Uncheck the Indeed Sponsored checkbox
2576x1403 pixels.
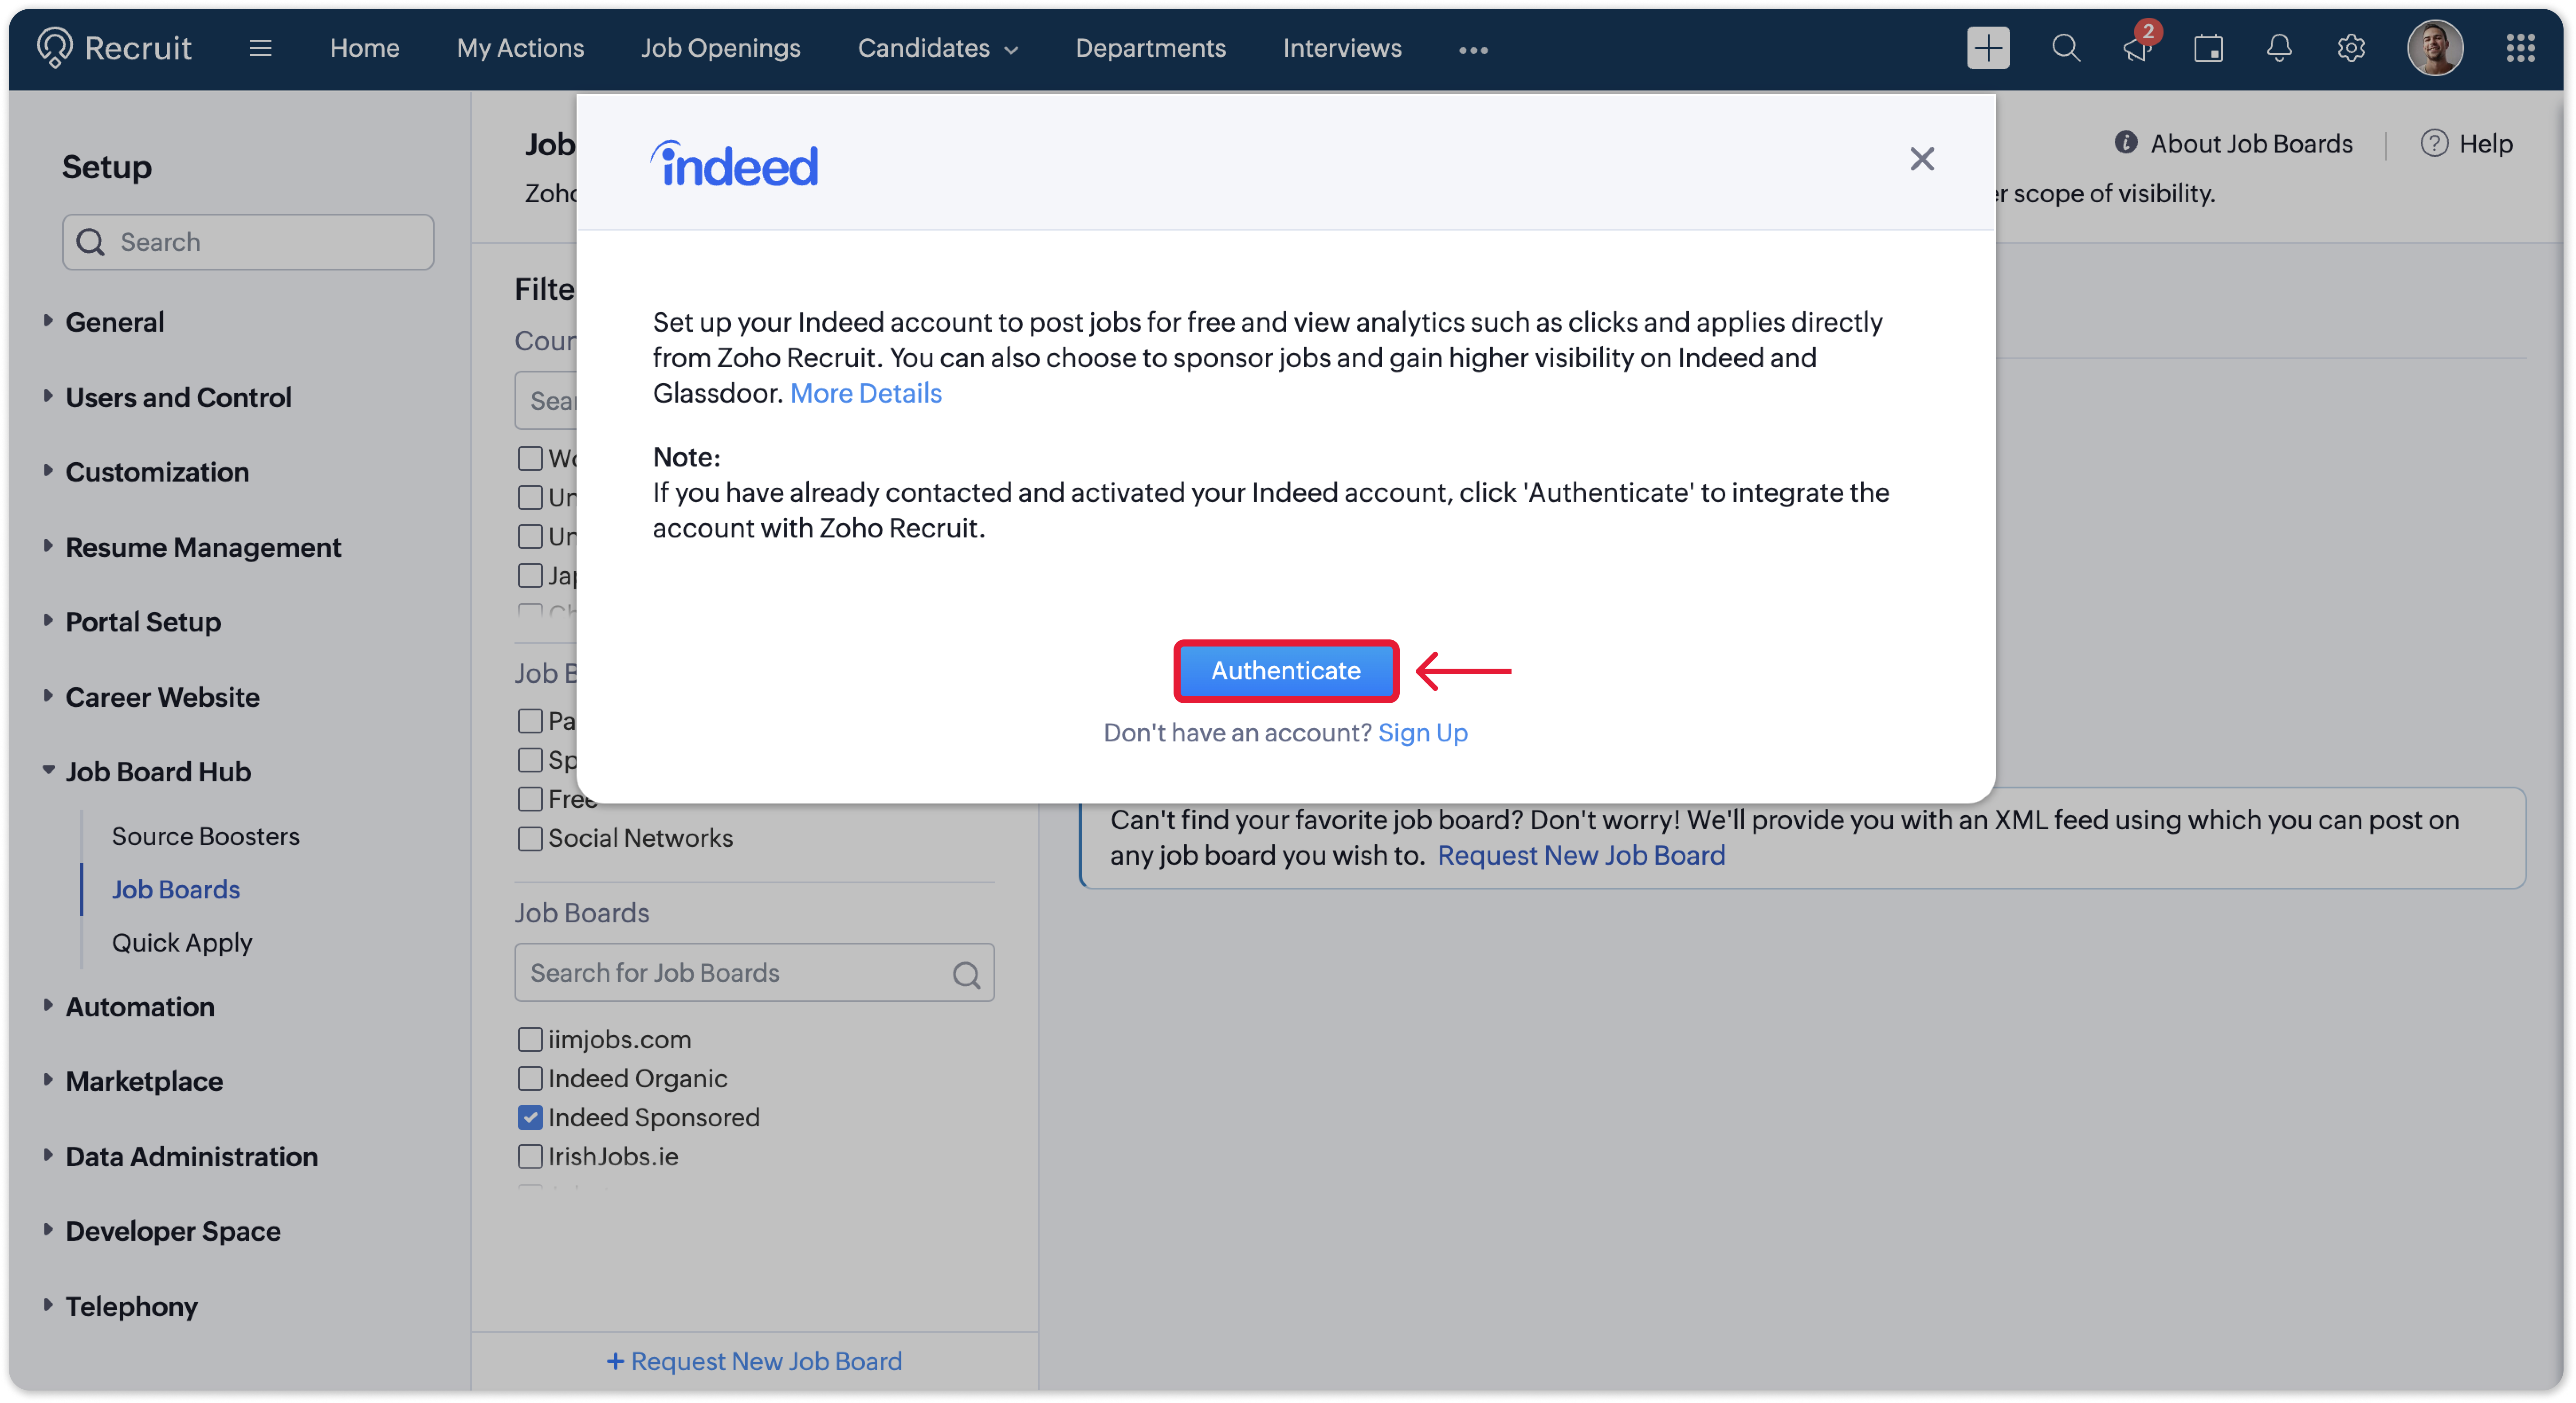point(530,1117)
